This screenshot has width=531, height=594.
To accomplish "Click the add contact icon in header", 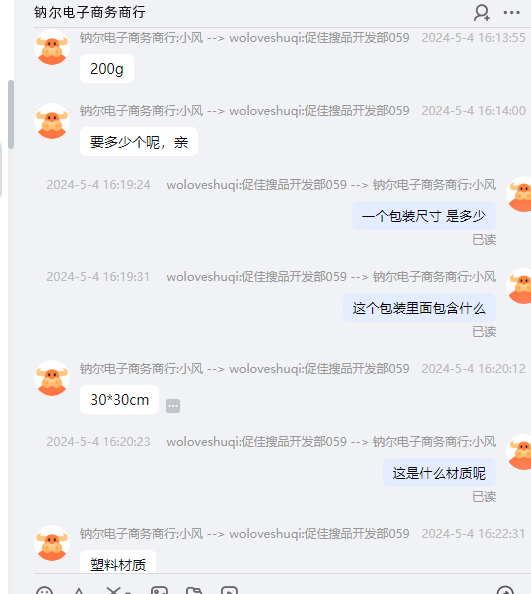I will (482, 13).
